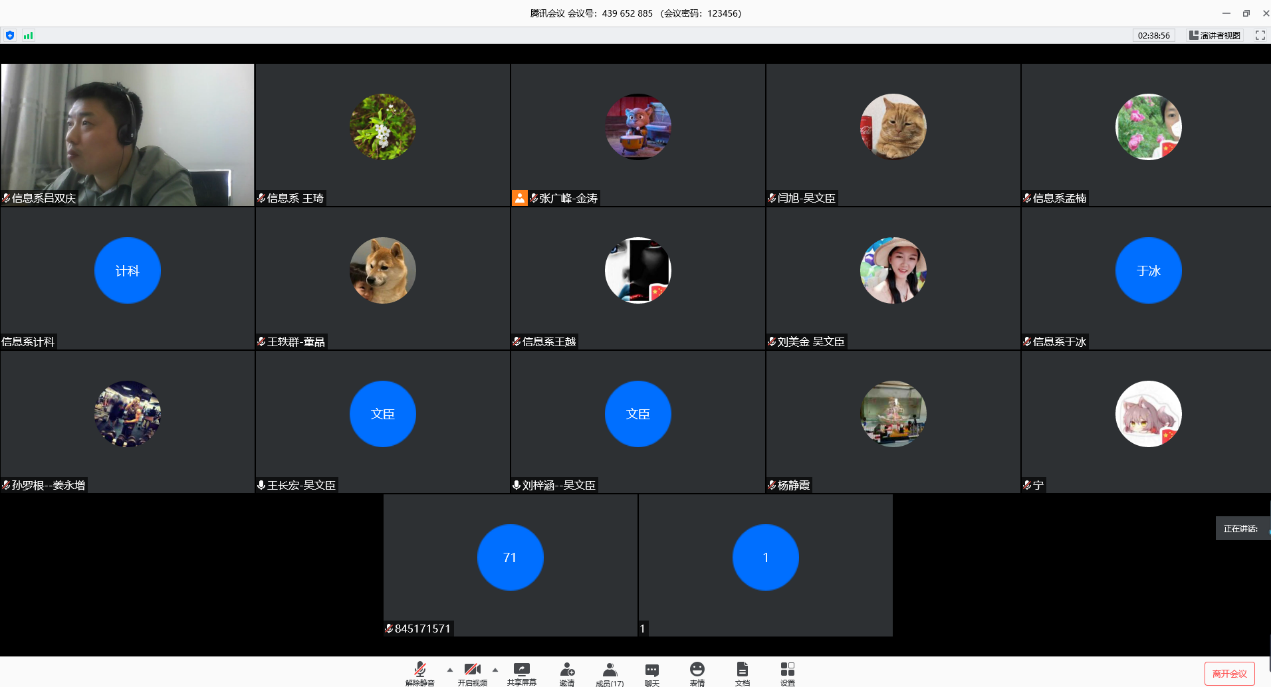Open the 聊天 chat panel
The height and width of the screenshot is (687, 1271).
pyautogui.click(x=652, y=672)
